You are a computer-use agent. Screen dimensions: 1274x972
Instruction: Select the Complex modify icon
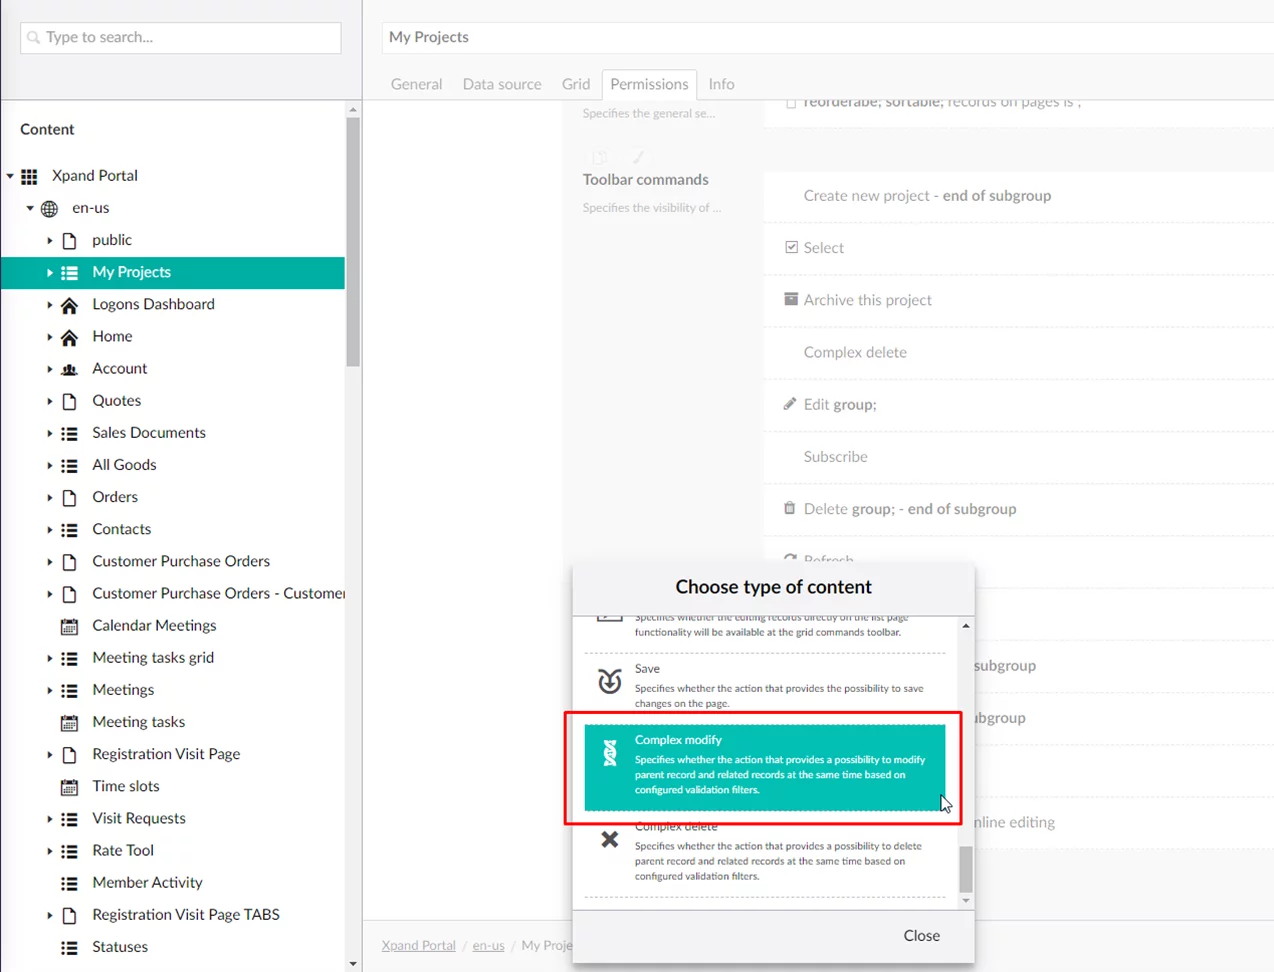(x=609, y=753)
